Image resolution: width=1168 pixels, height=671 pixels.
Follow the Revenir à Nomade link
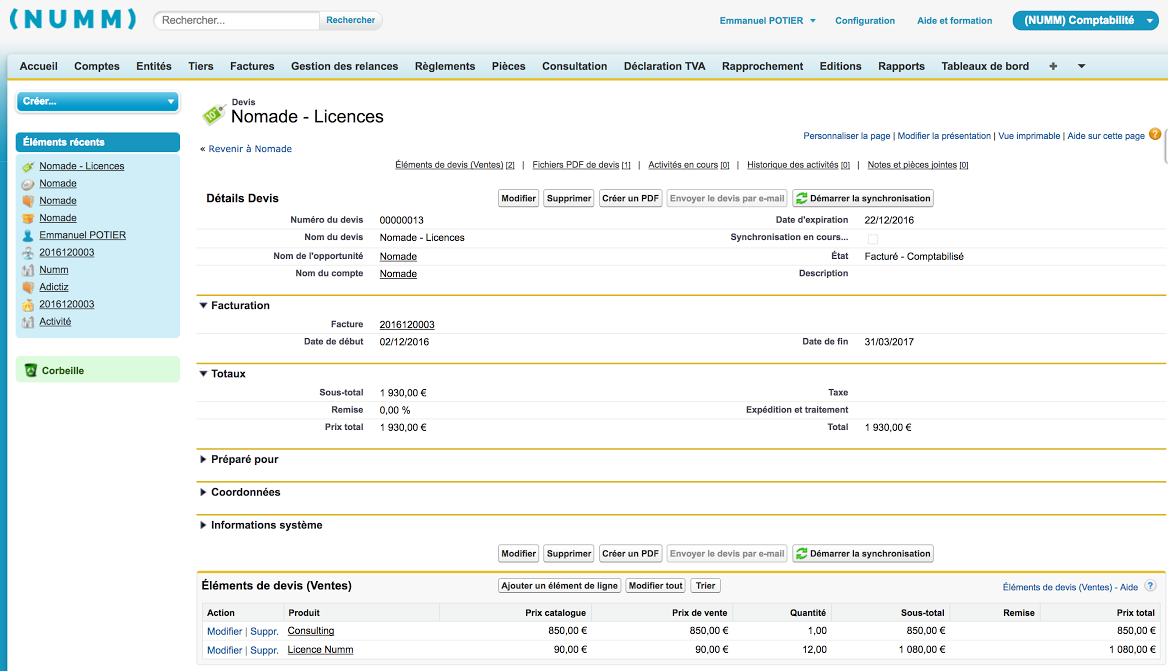pos(249,149)
